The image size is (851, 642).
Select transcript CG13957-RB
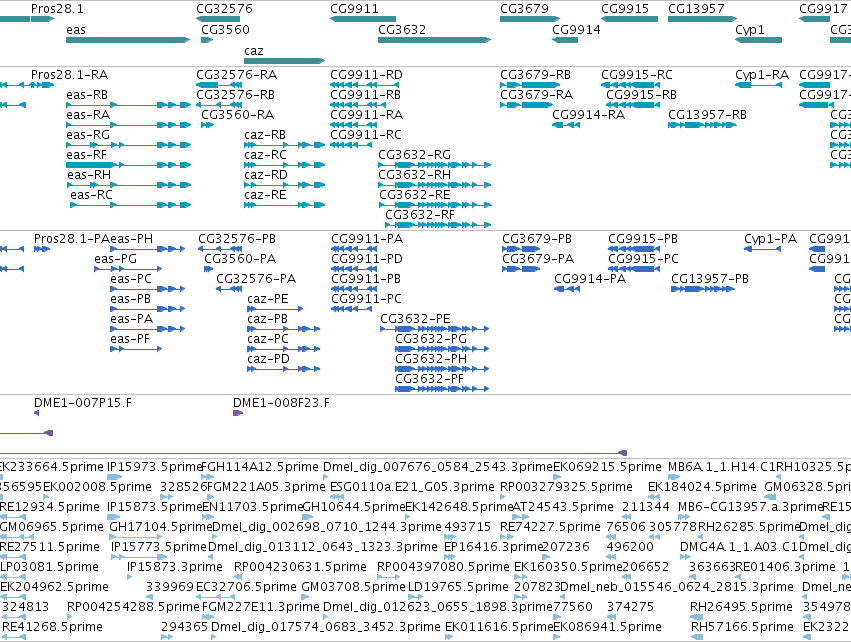coord(707,115)
